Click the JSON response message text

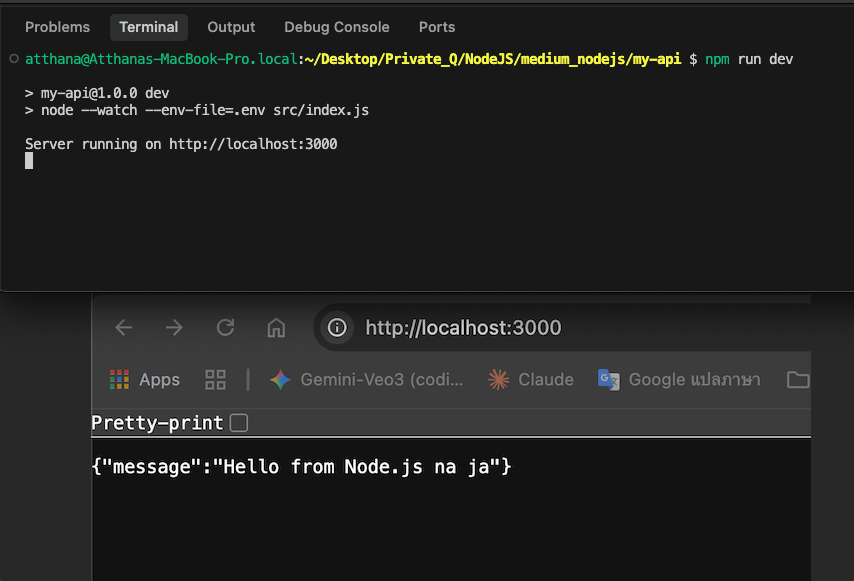301,467
